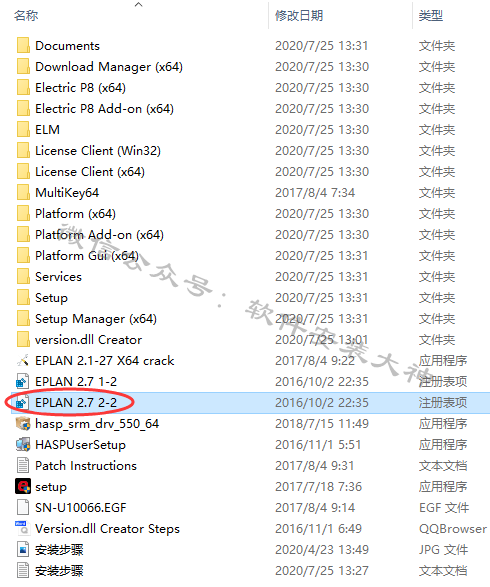Click the EPLAN 2.7 1-2 registry file icon

(23, 381)
